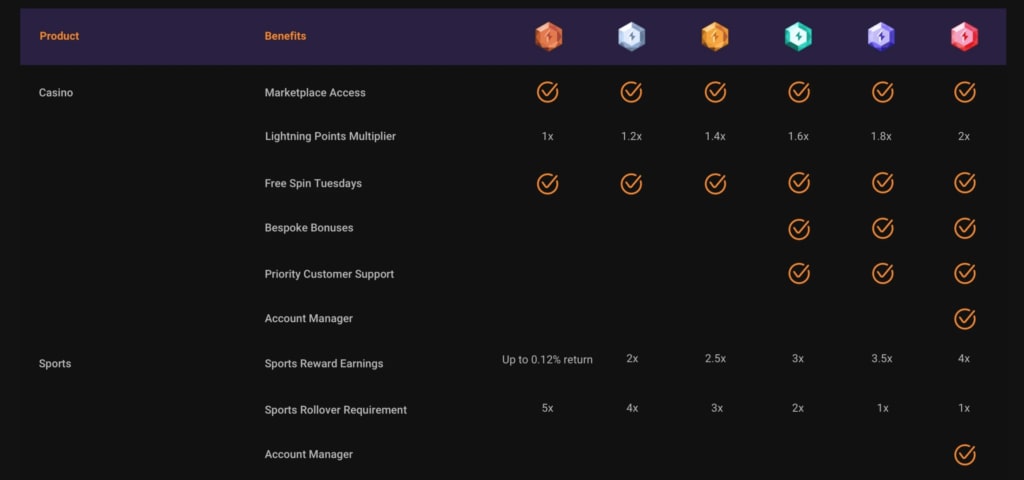This screenshot has width=1024, height=480.
Task: Click Free Spin Tuesdays checkmark in purple column
Action: (x=883, y=183)
